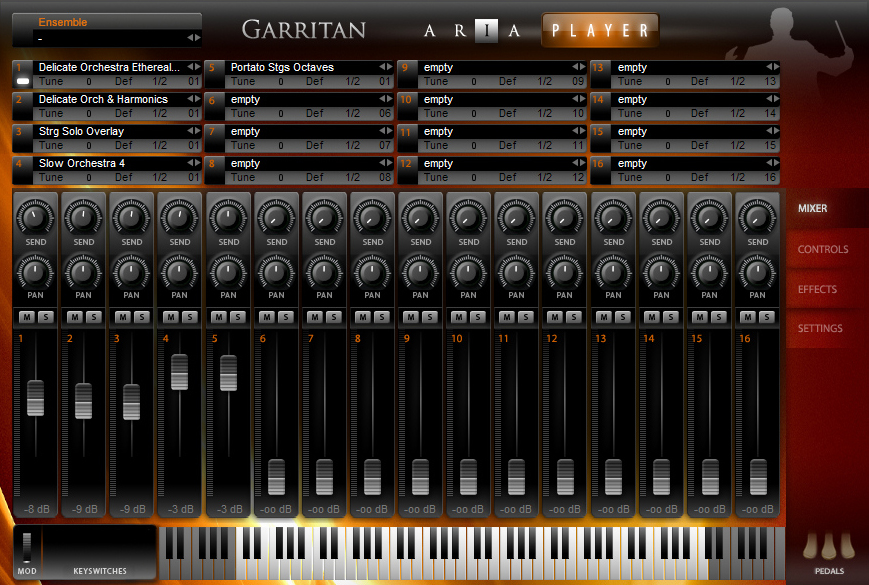Select instrument slot number 13
869x585 pixels.
click(x=600, y=74)
